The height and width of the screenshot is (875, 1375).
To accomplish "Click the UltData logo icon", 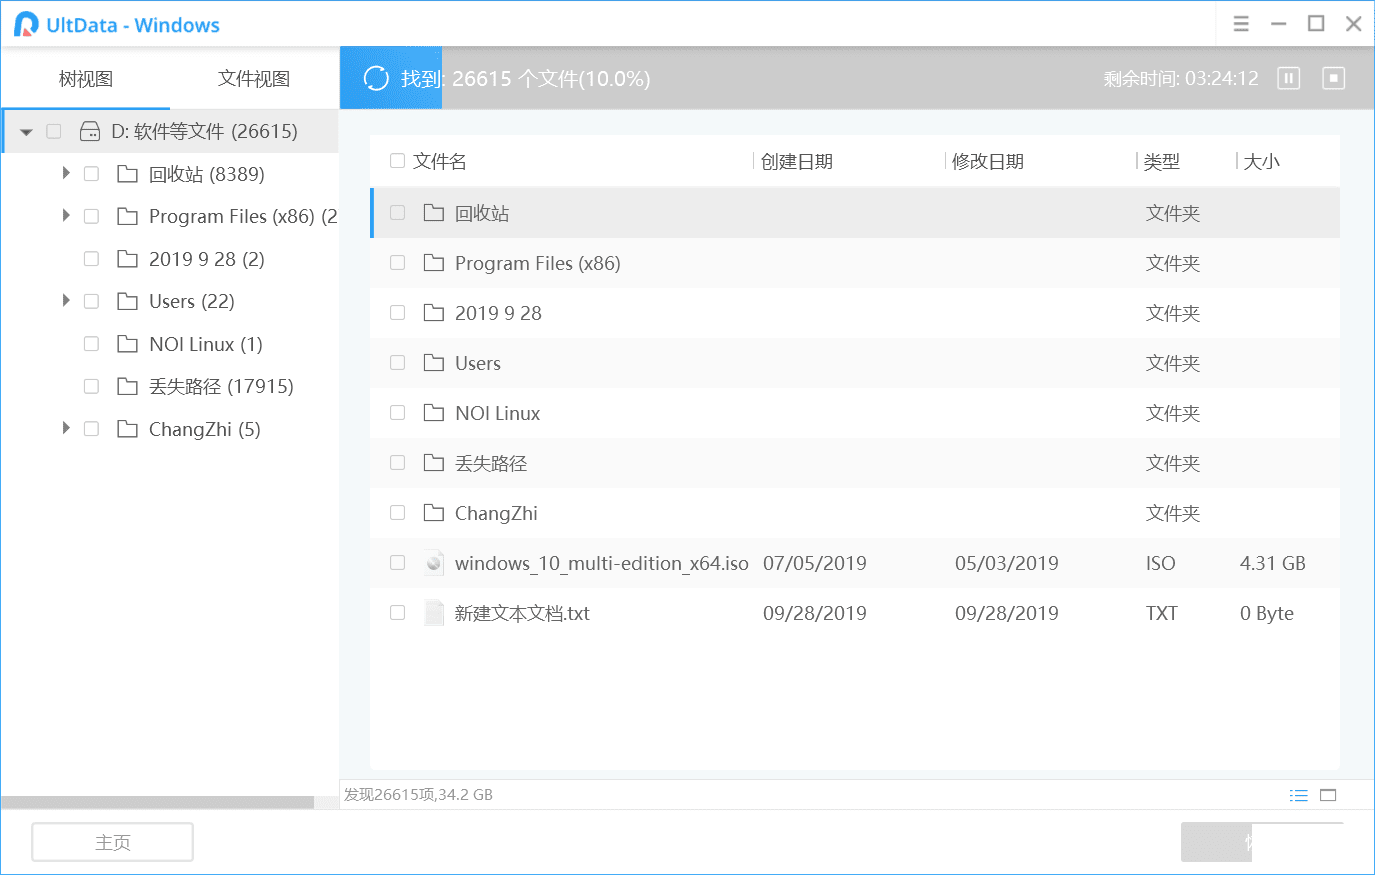I will [x=26, y=24].
